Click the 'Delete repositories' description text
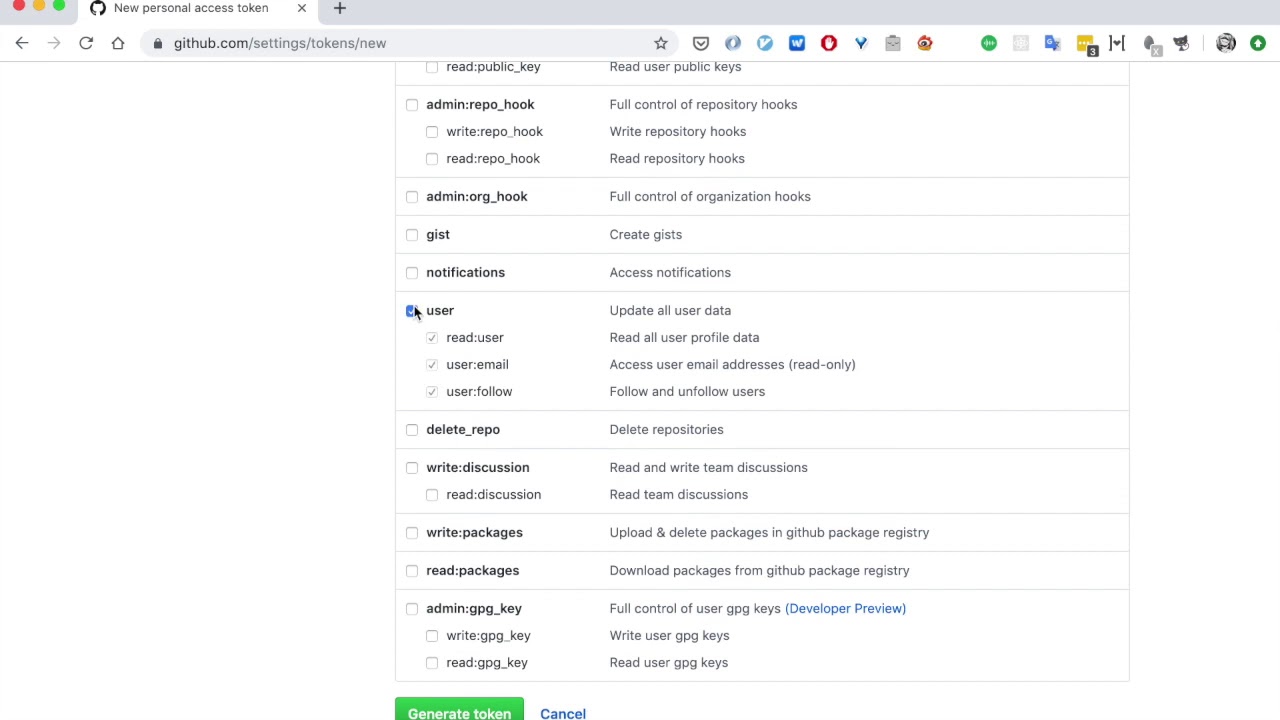This screenshot has height=720, width=1280. tap(666, 429)
